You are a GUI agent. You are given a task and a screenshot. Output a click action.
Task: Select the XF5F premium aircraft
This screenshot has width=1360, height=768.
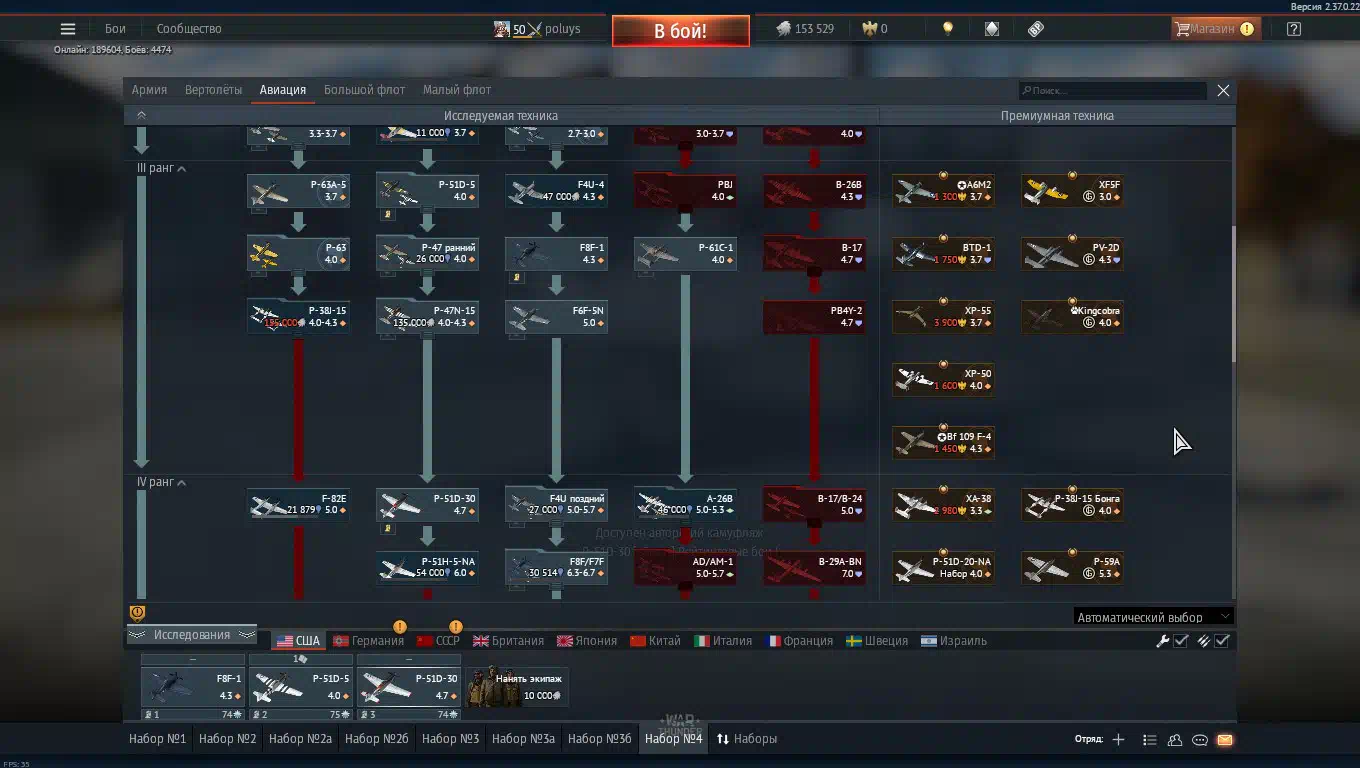1072,191
